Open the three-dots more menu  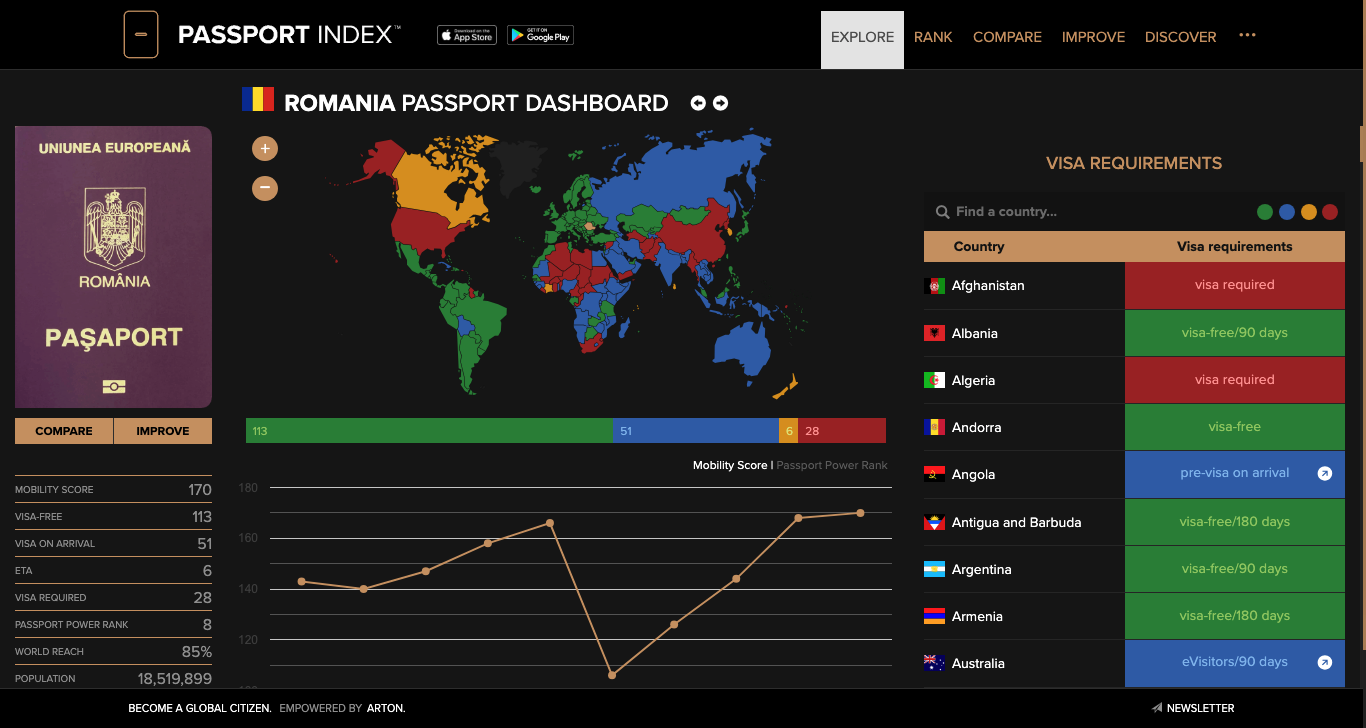(x=1247, y=35)
